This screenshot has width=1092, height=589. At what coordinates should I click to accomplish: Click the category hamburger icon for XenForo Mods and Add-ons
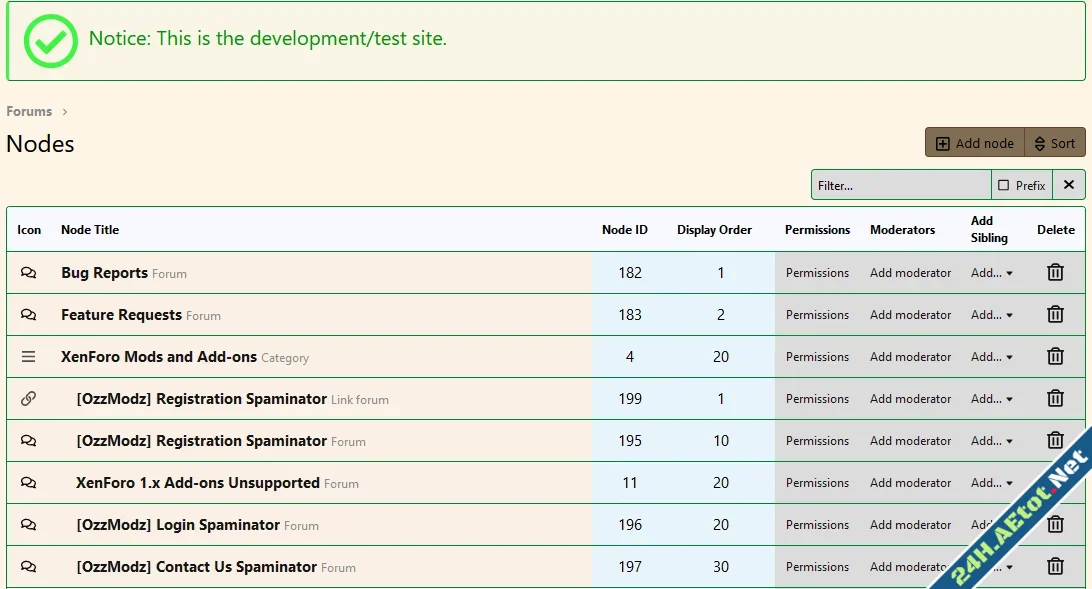(28, 356)
